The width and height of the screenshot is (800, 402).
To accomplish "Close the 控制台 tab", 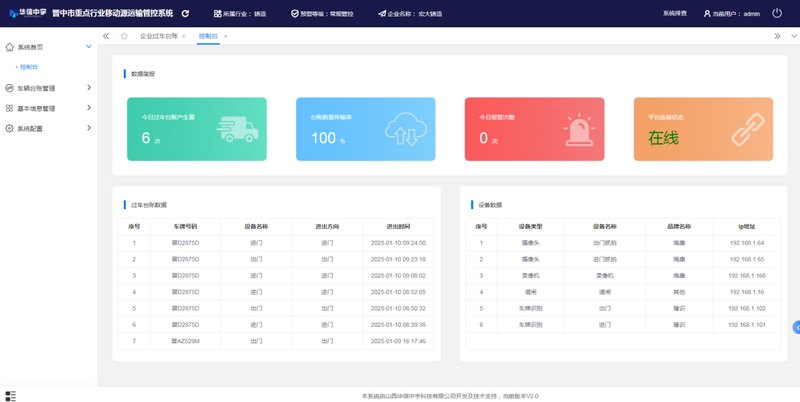I will click(226, 36).
